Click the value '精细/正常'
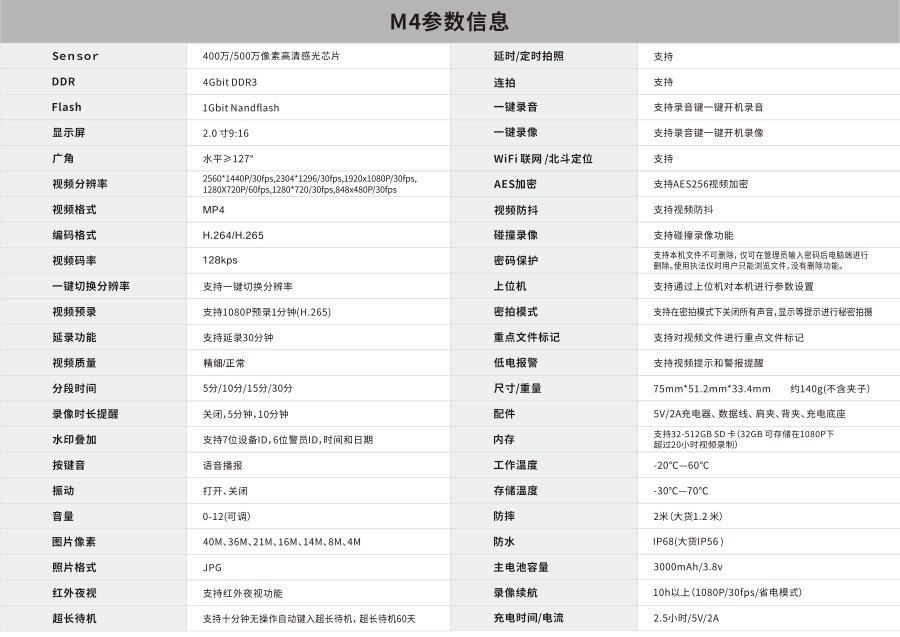Viewport: 900px width, 637px height. click(224, 363)
